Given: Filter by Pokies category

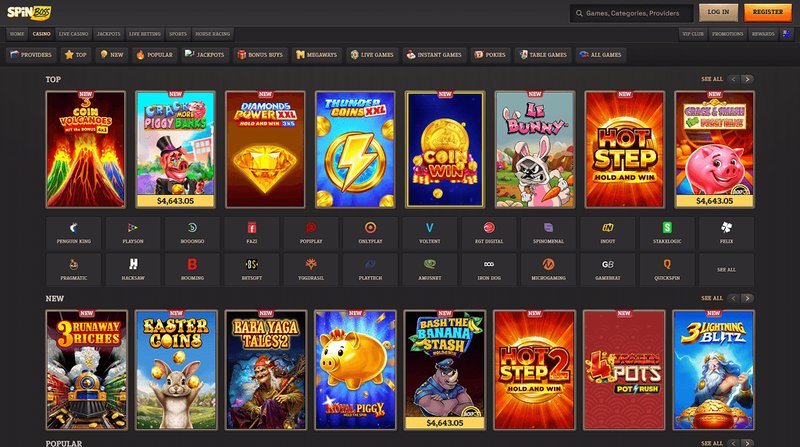Looking at the screenshot, I should point(490,55).
